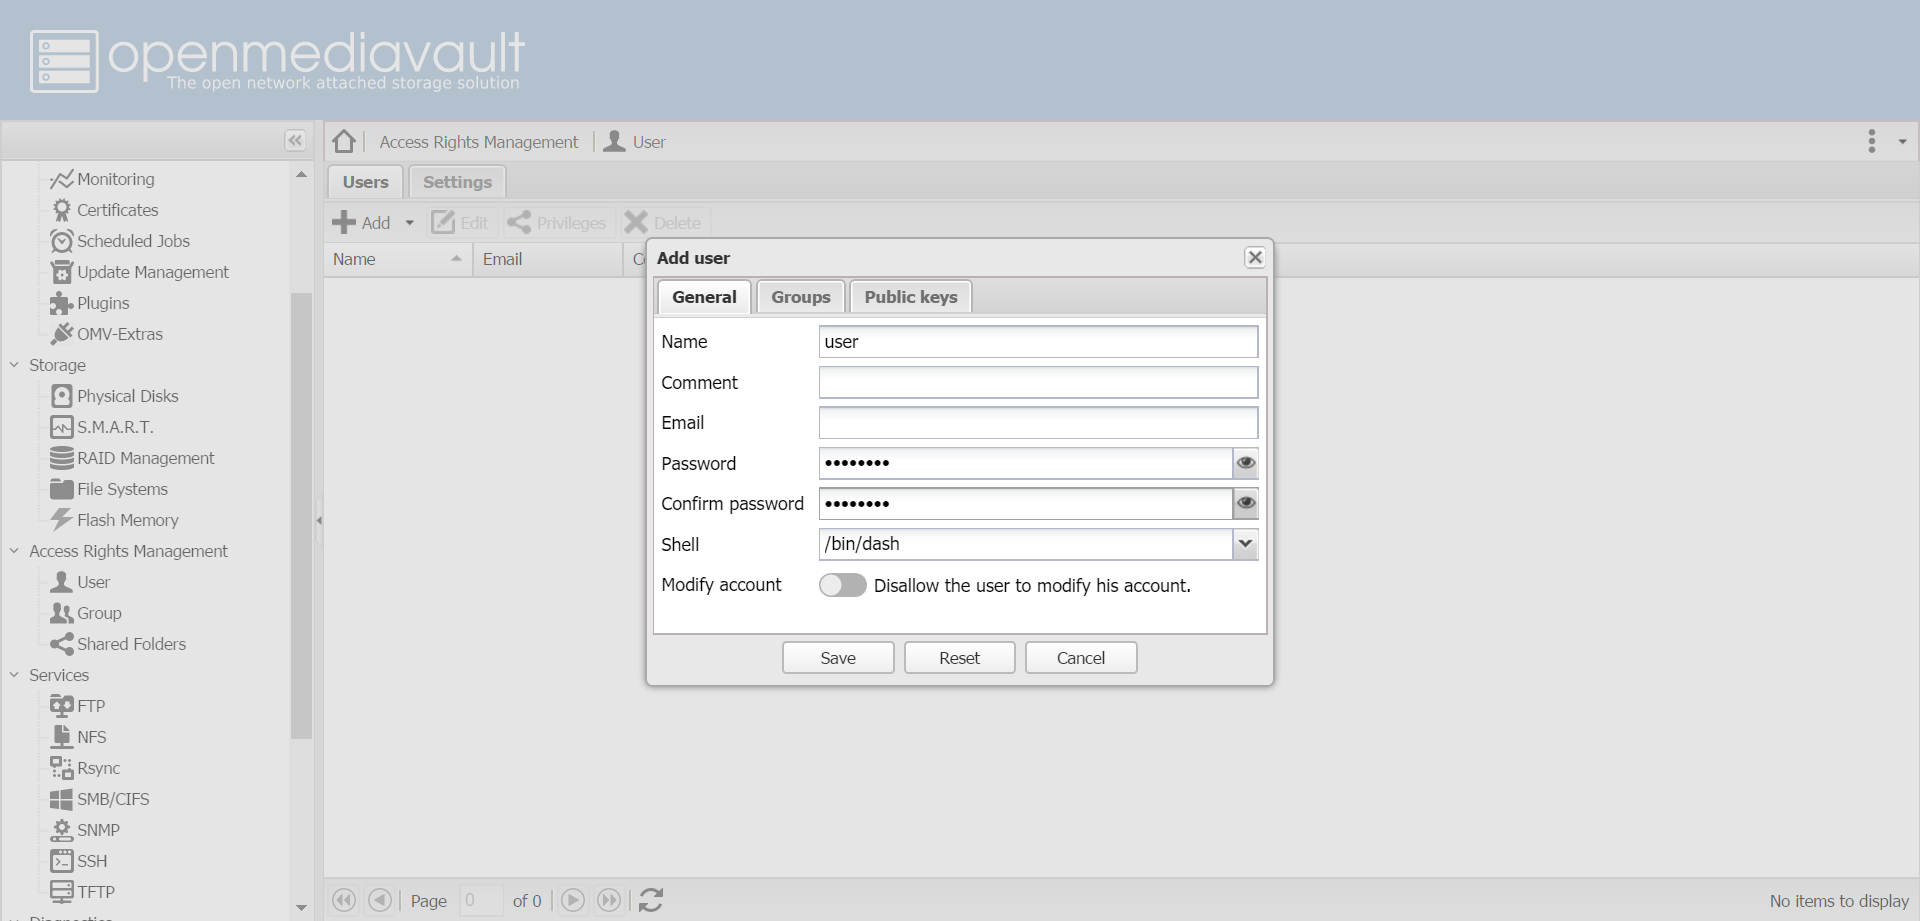1920x921 pixels.
Task: Close the Add user dialog
Action: [1255, 257]
